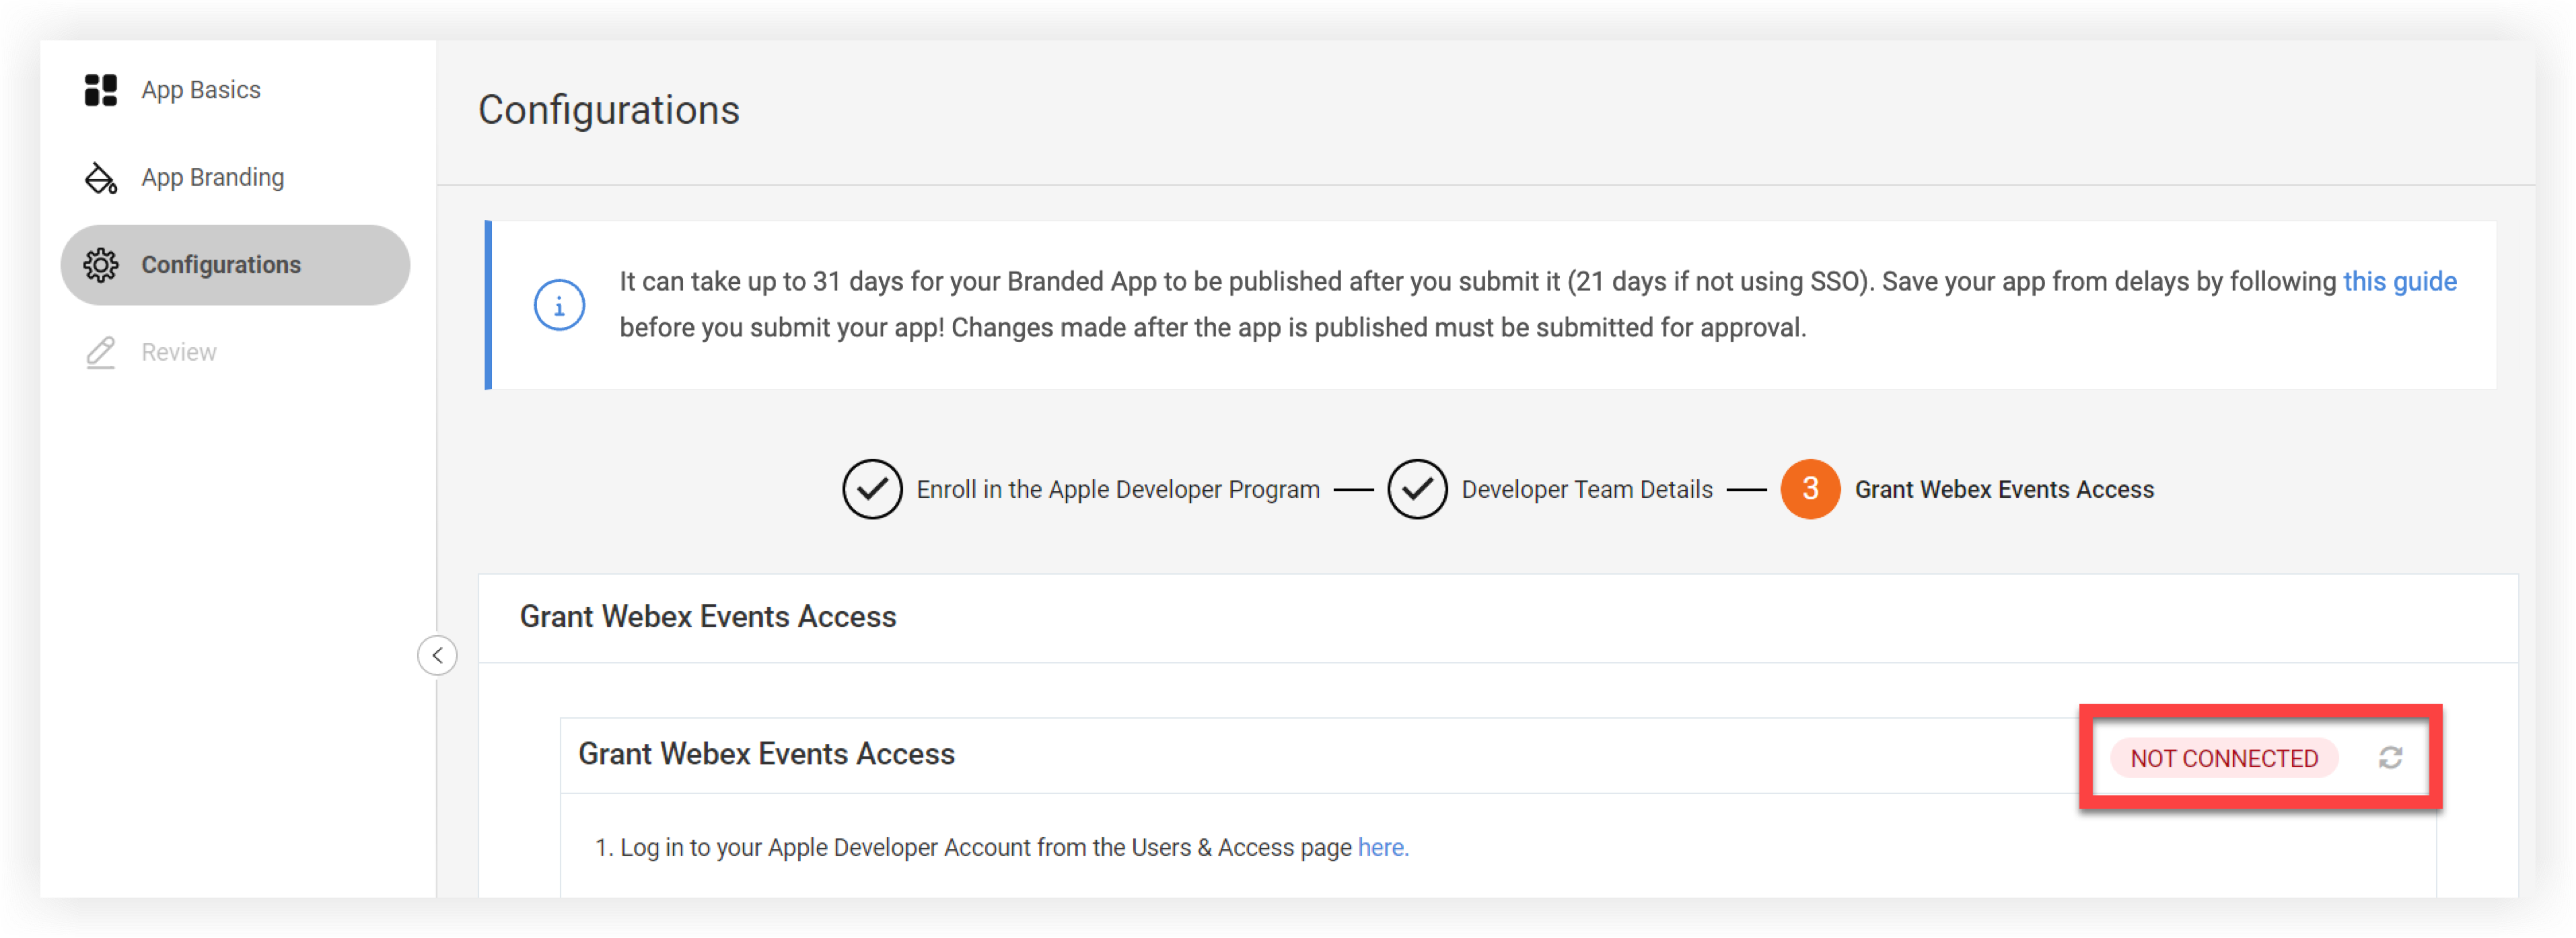Select the Configurations menu item
The height and width of the screenshot is (938, 2576).
[x=235, y=265]
